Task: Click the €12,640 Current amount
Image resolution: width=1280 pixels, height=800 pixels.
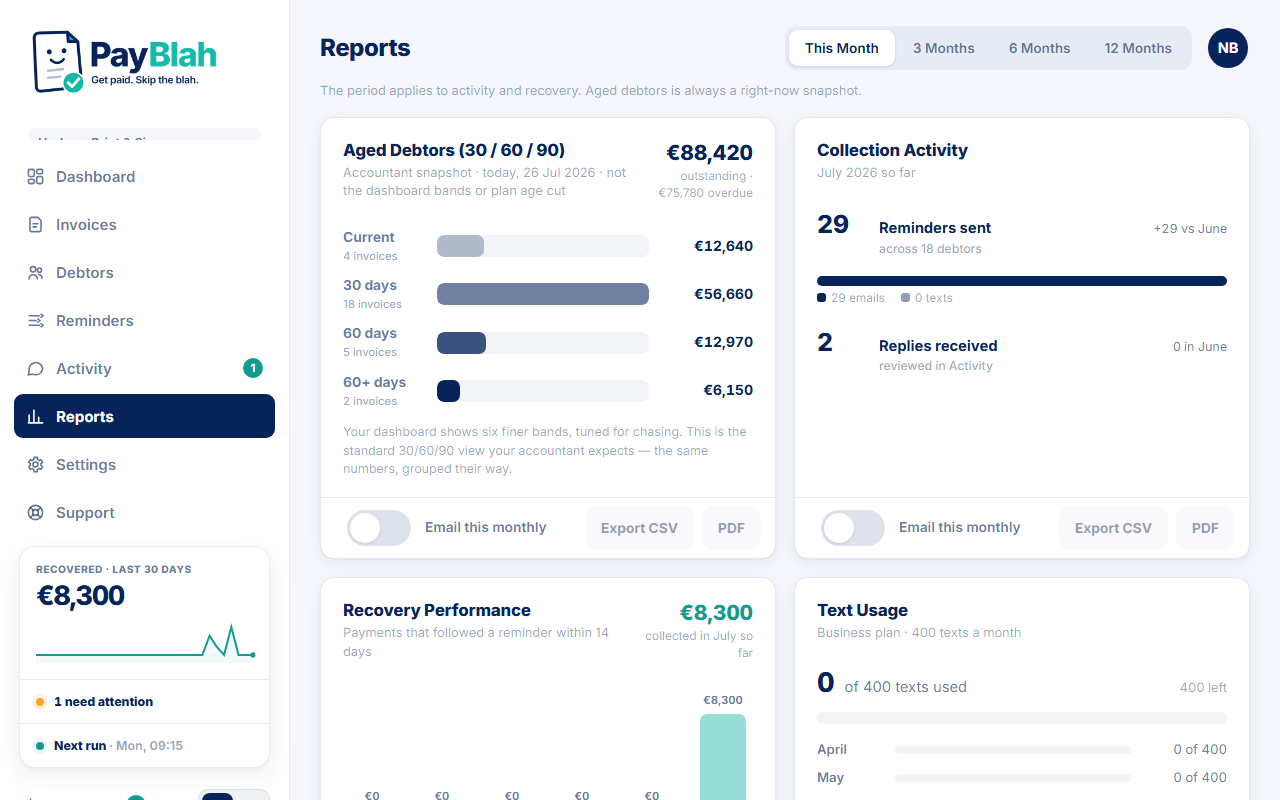Action: (x=724, y=246)
